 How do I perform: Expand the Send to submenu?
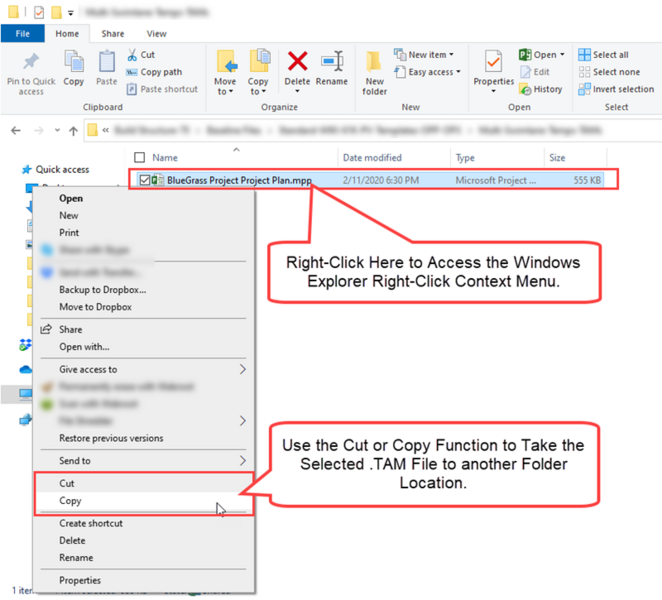[x=243, y=461]
